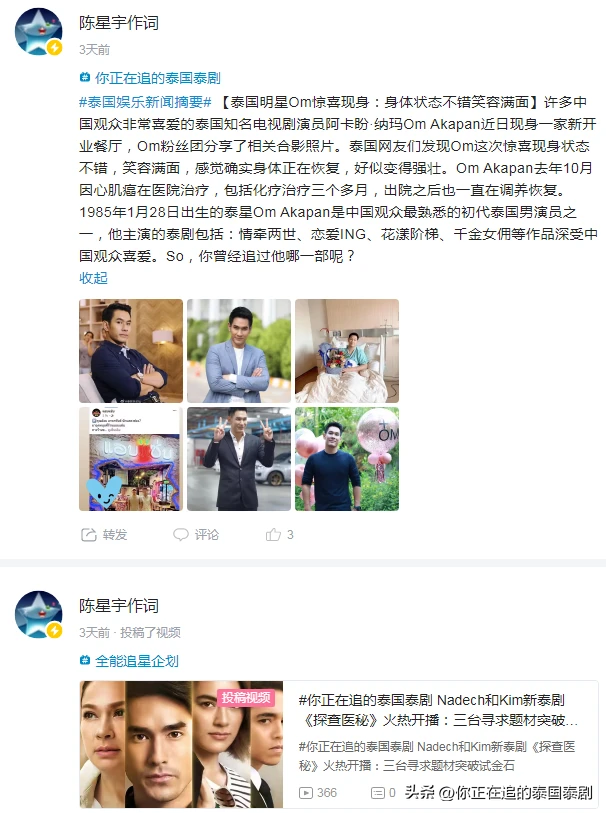This screenshot has width=606, height=813.
Task: Open photo of man in blue blazer
Action: click(239, 351)
